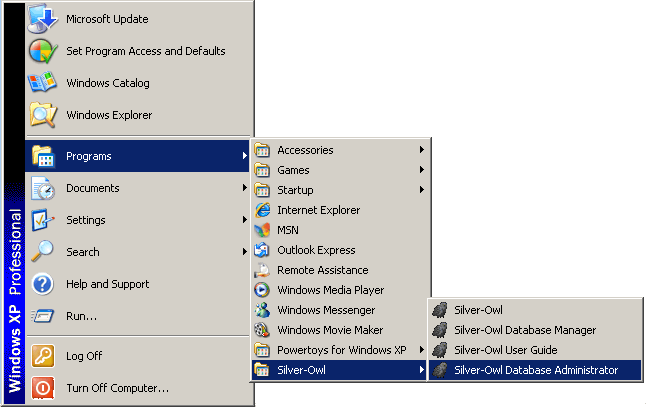Viewport: 646px width, 407px height.
Task: Click the owl icon beside Silver-Owl User Guide
Action: (440, 350)
